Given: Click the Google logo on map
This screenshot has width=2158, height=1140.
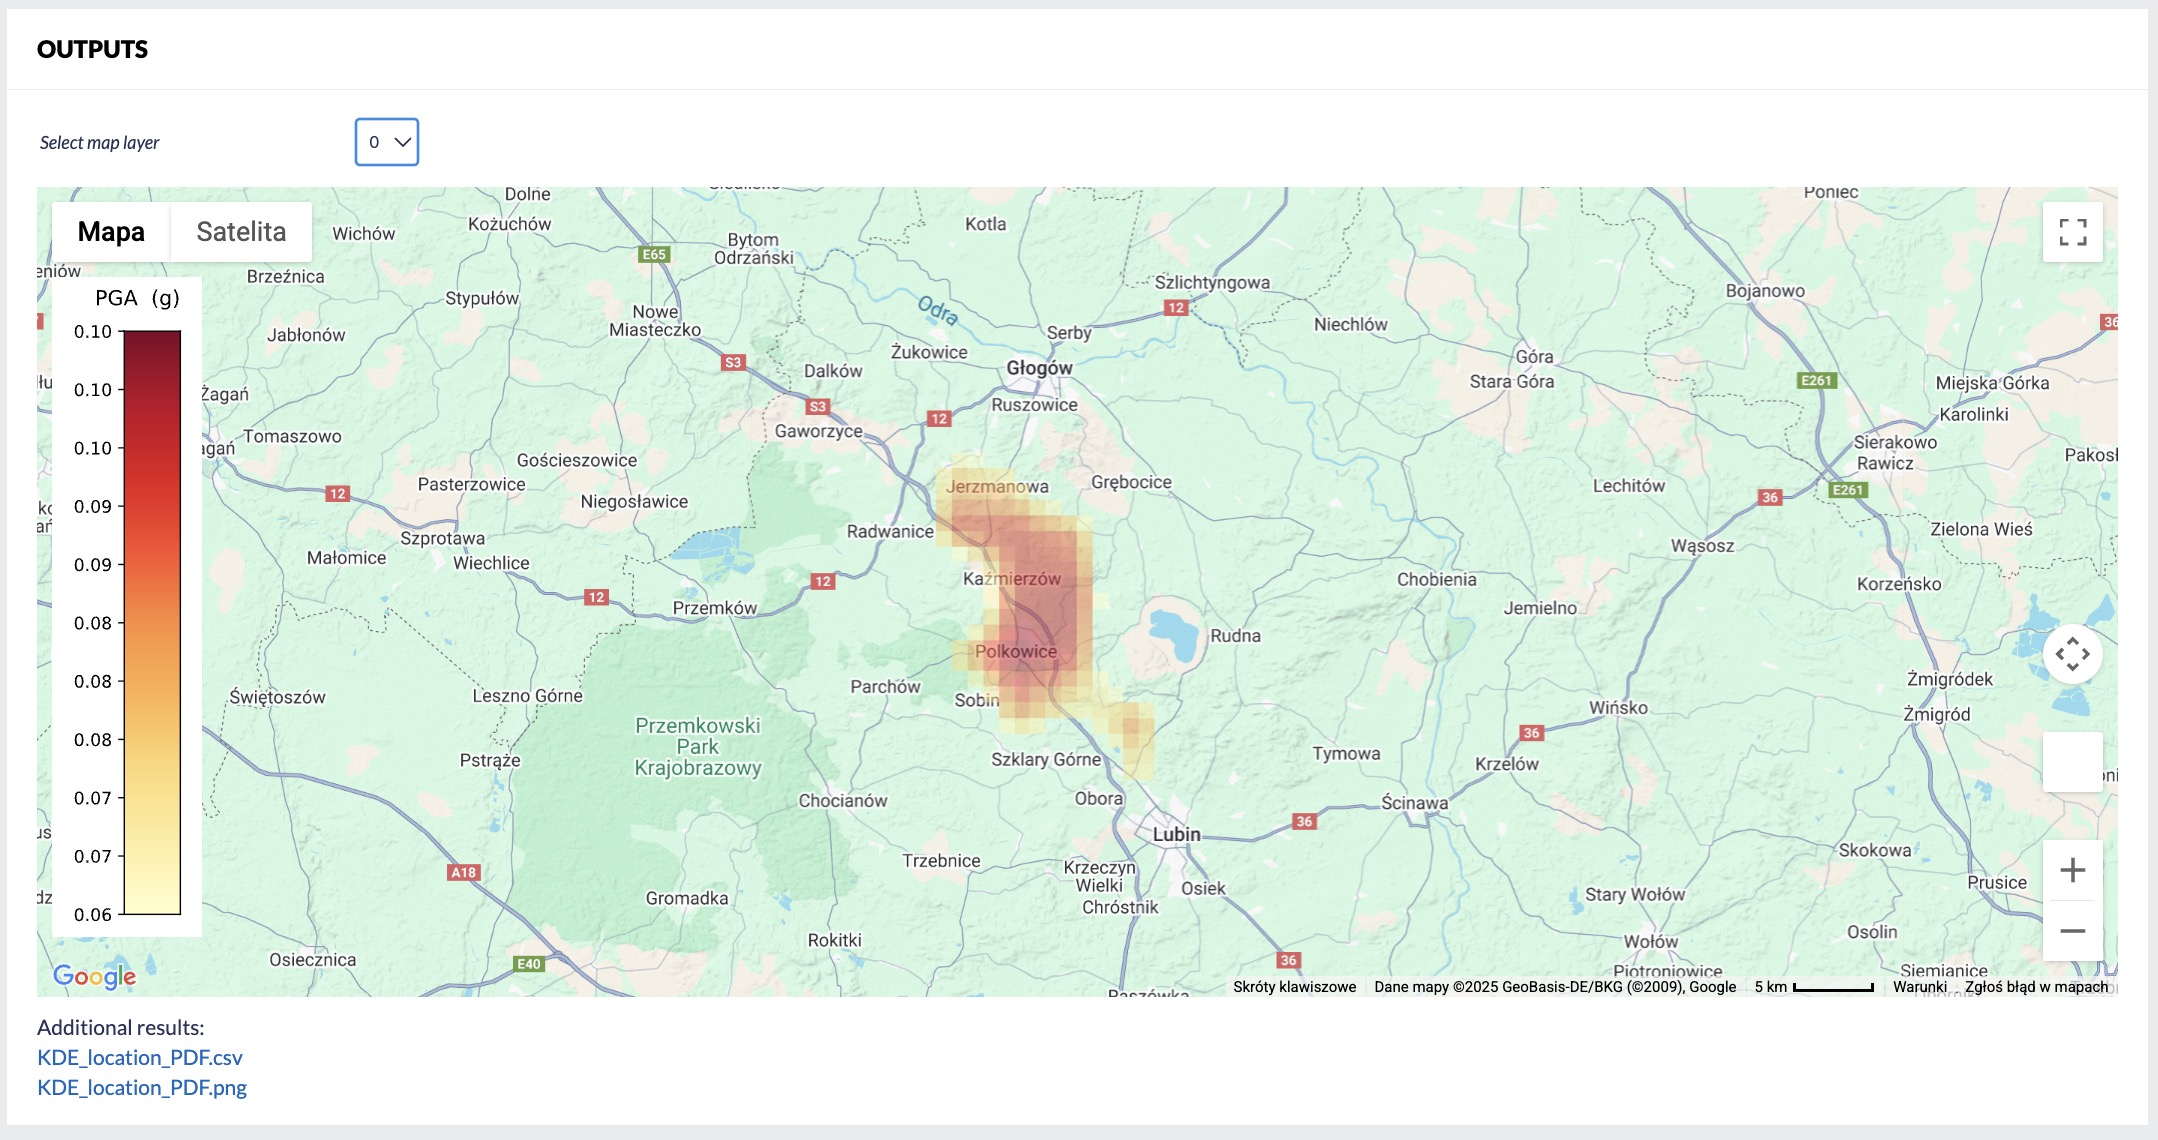Looking at the screenshot, I should coord(94,976).
